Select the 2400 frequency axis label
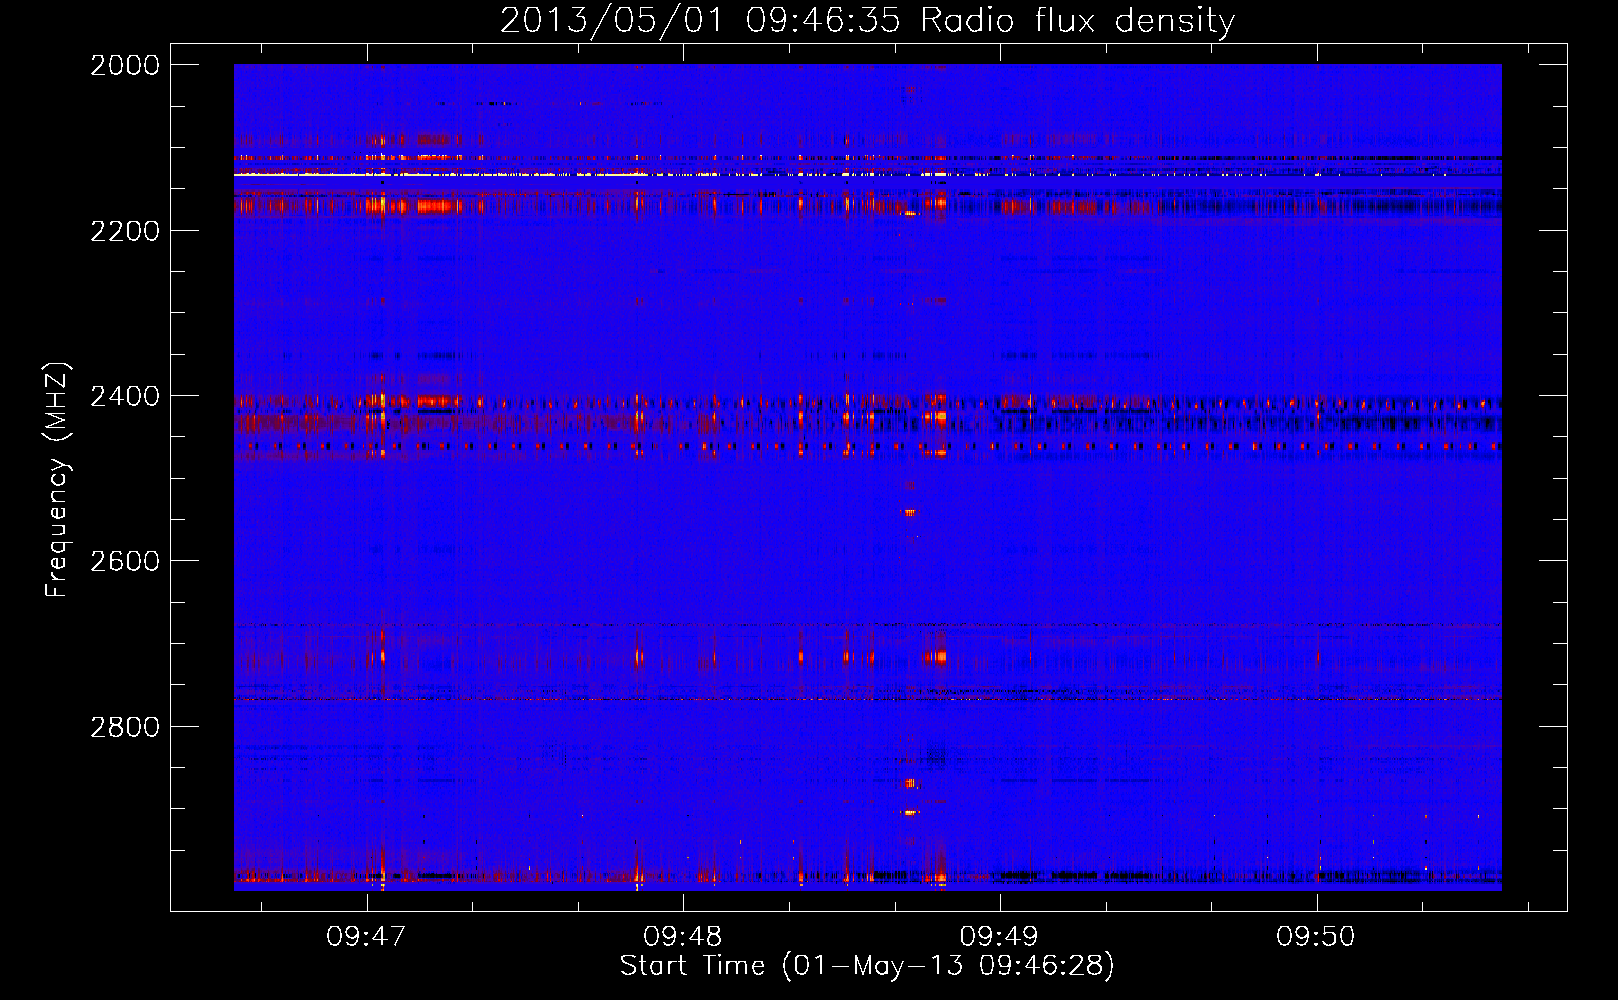Image resolution: width=1618 pixels, height=1000 pixels. pyautogui.click(x=125, y=396)
